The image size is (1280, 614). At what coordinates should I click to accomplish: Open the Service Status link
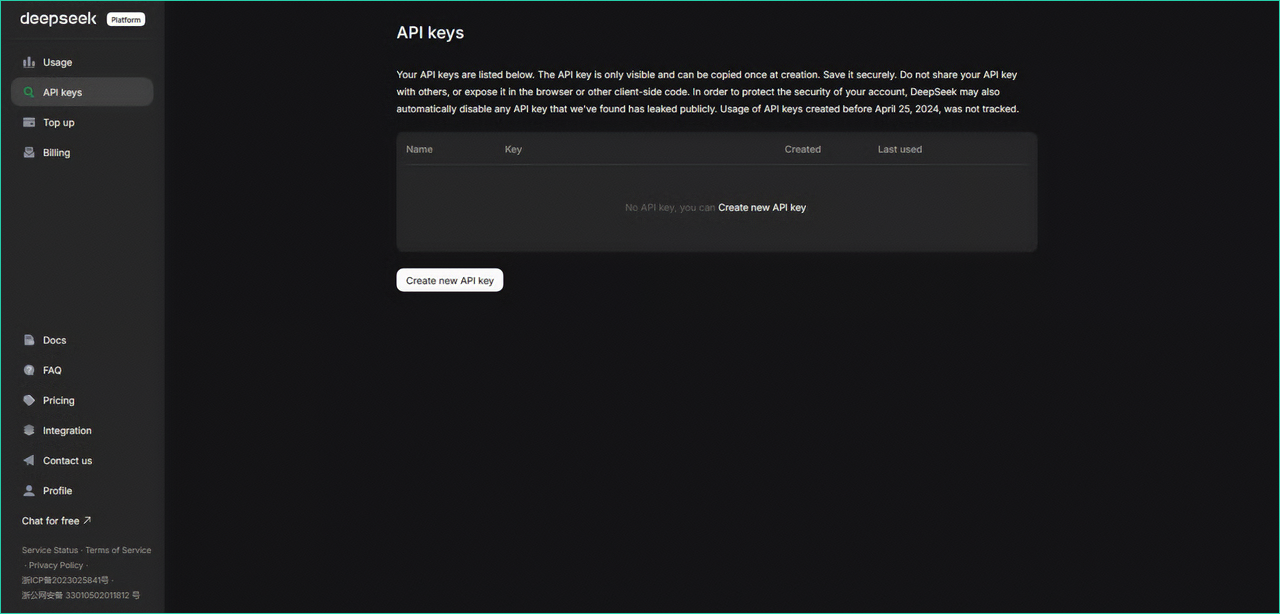(50, 550)
